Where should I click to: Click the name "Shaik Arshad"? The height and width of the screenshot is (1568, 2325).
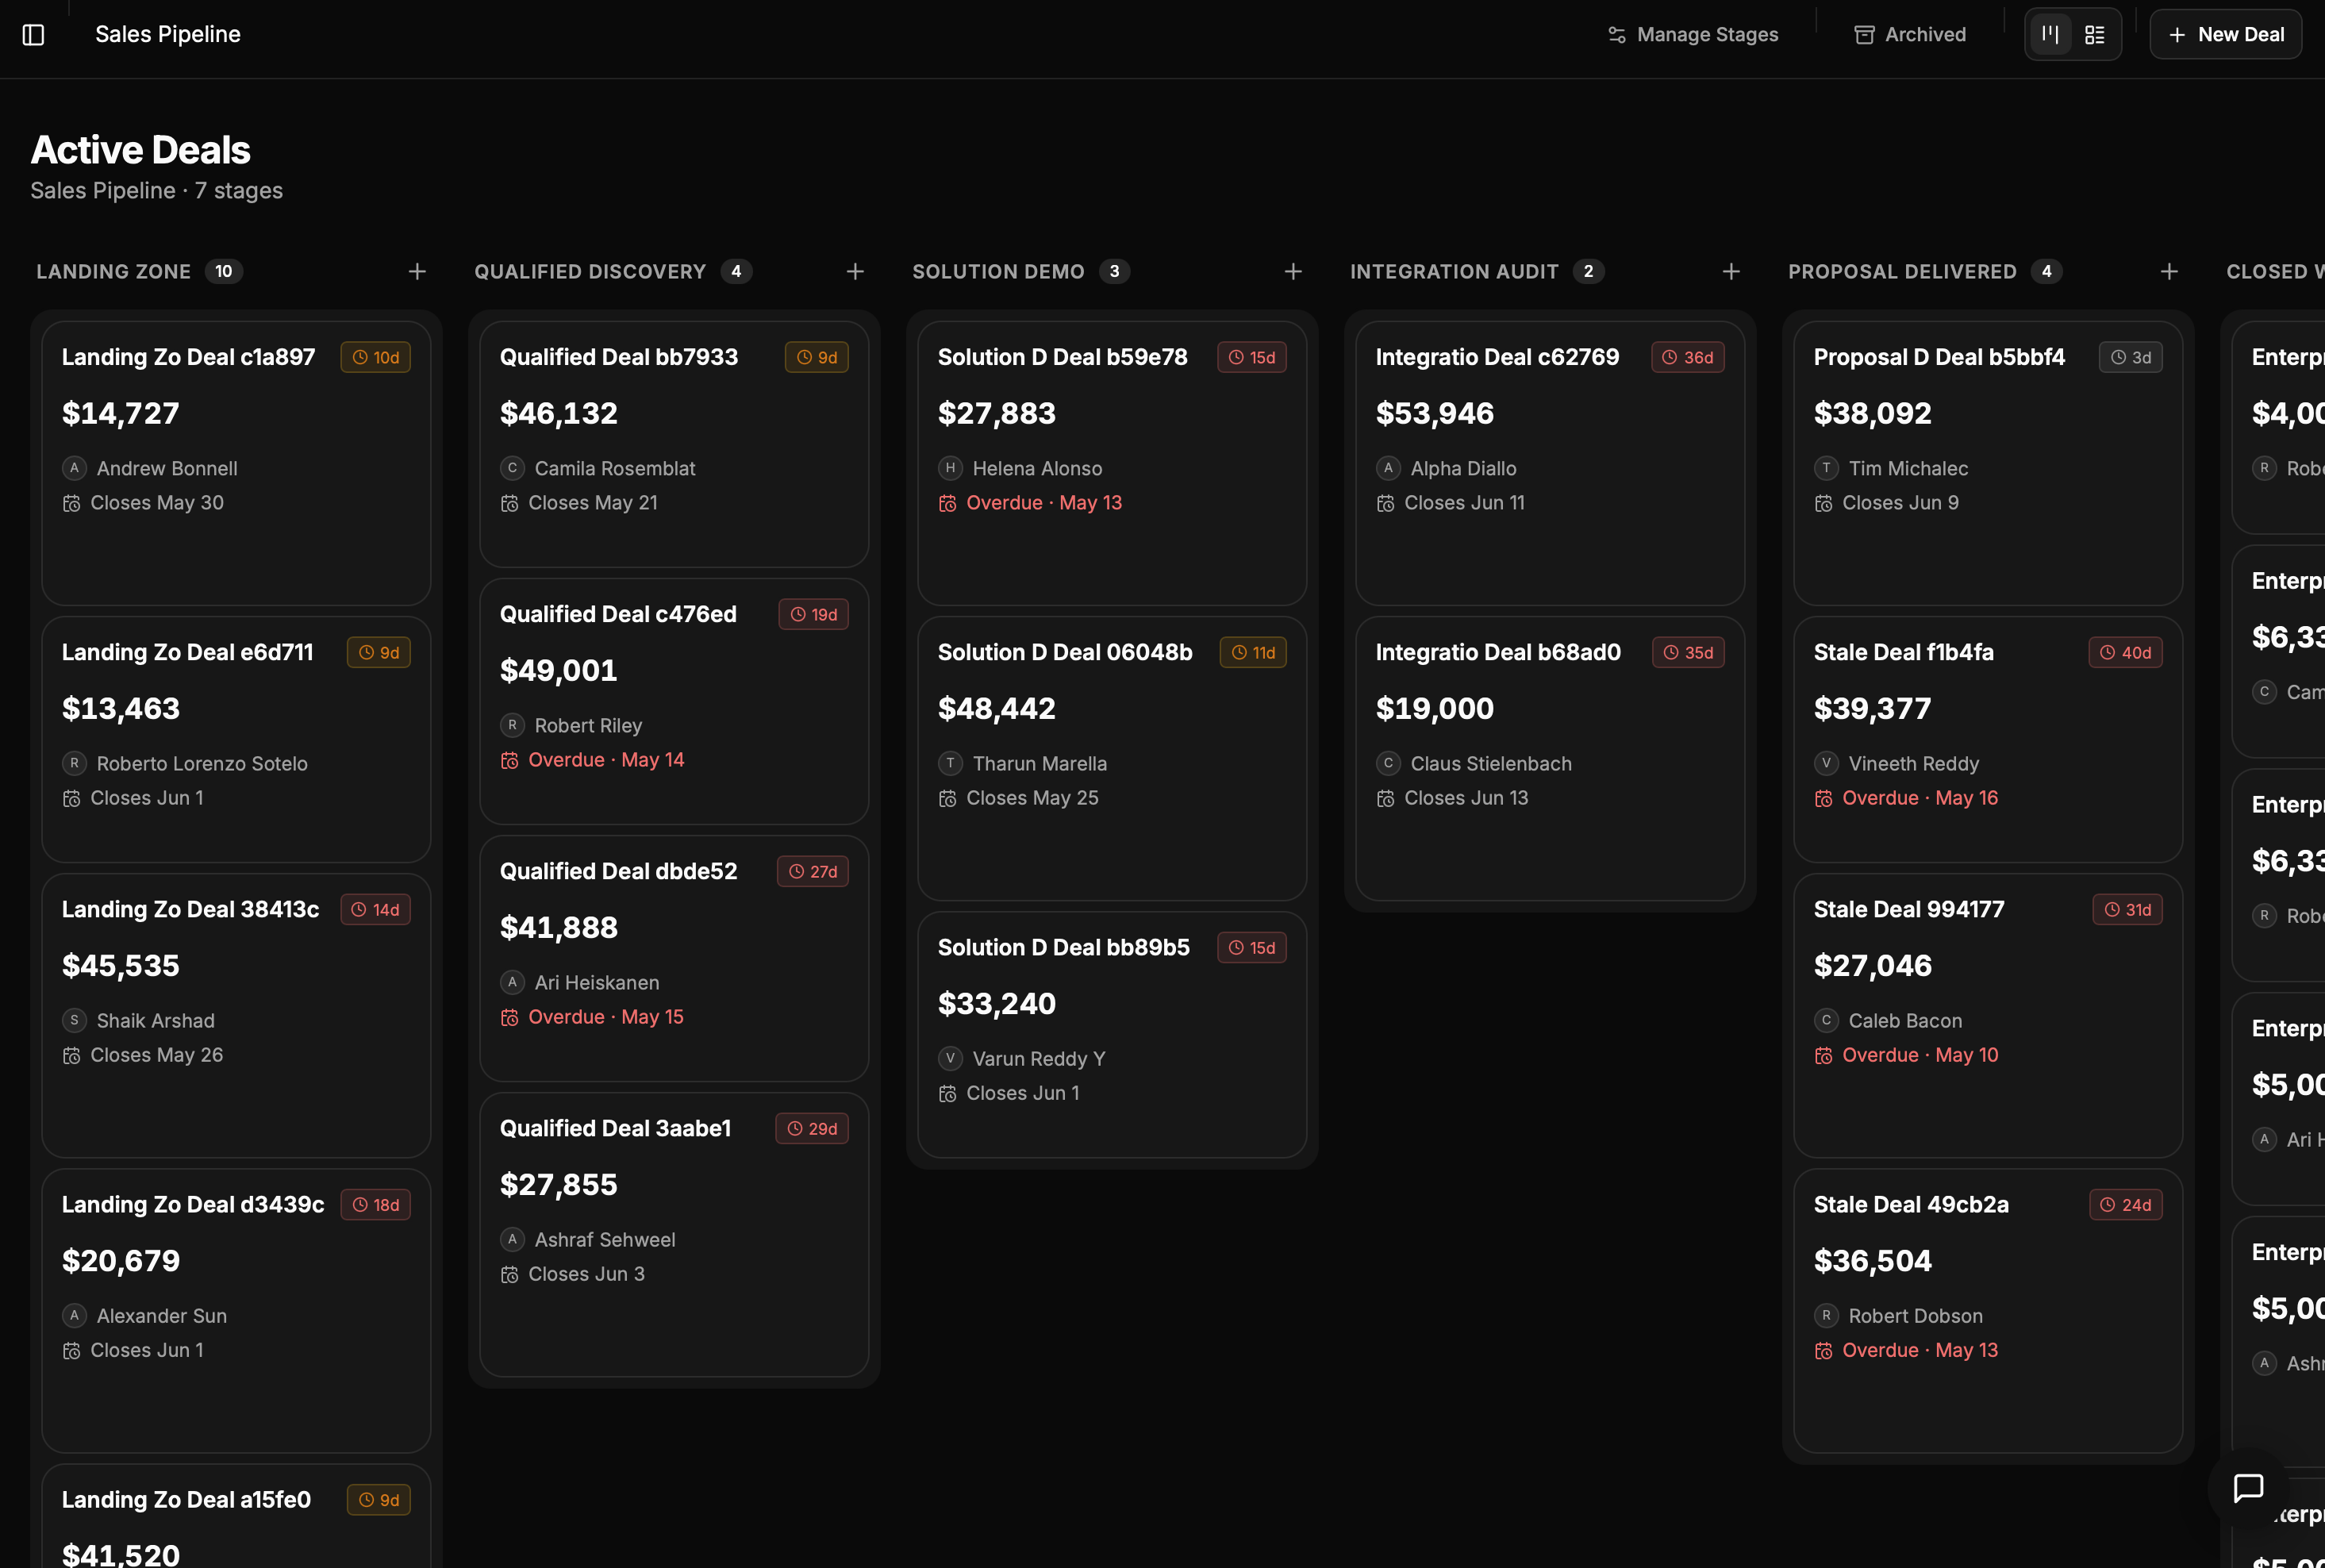click(x=156, y=1021)
